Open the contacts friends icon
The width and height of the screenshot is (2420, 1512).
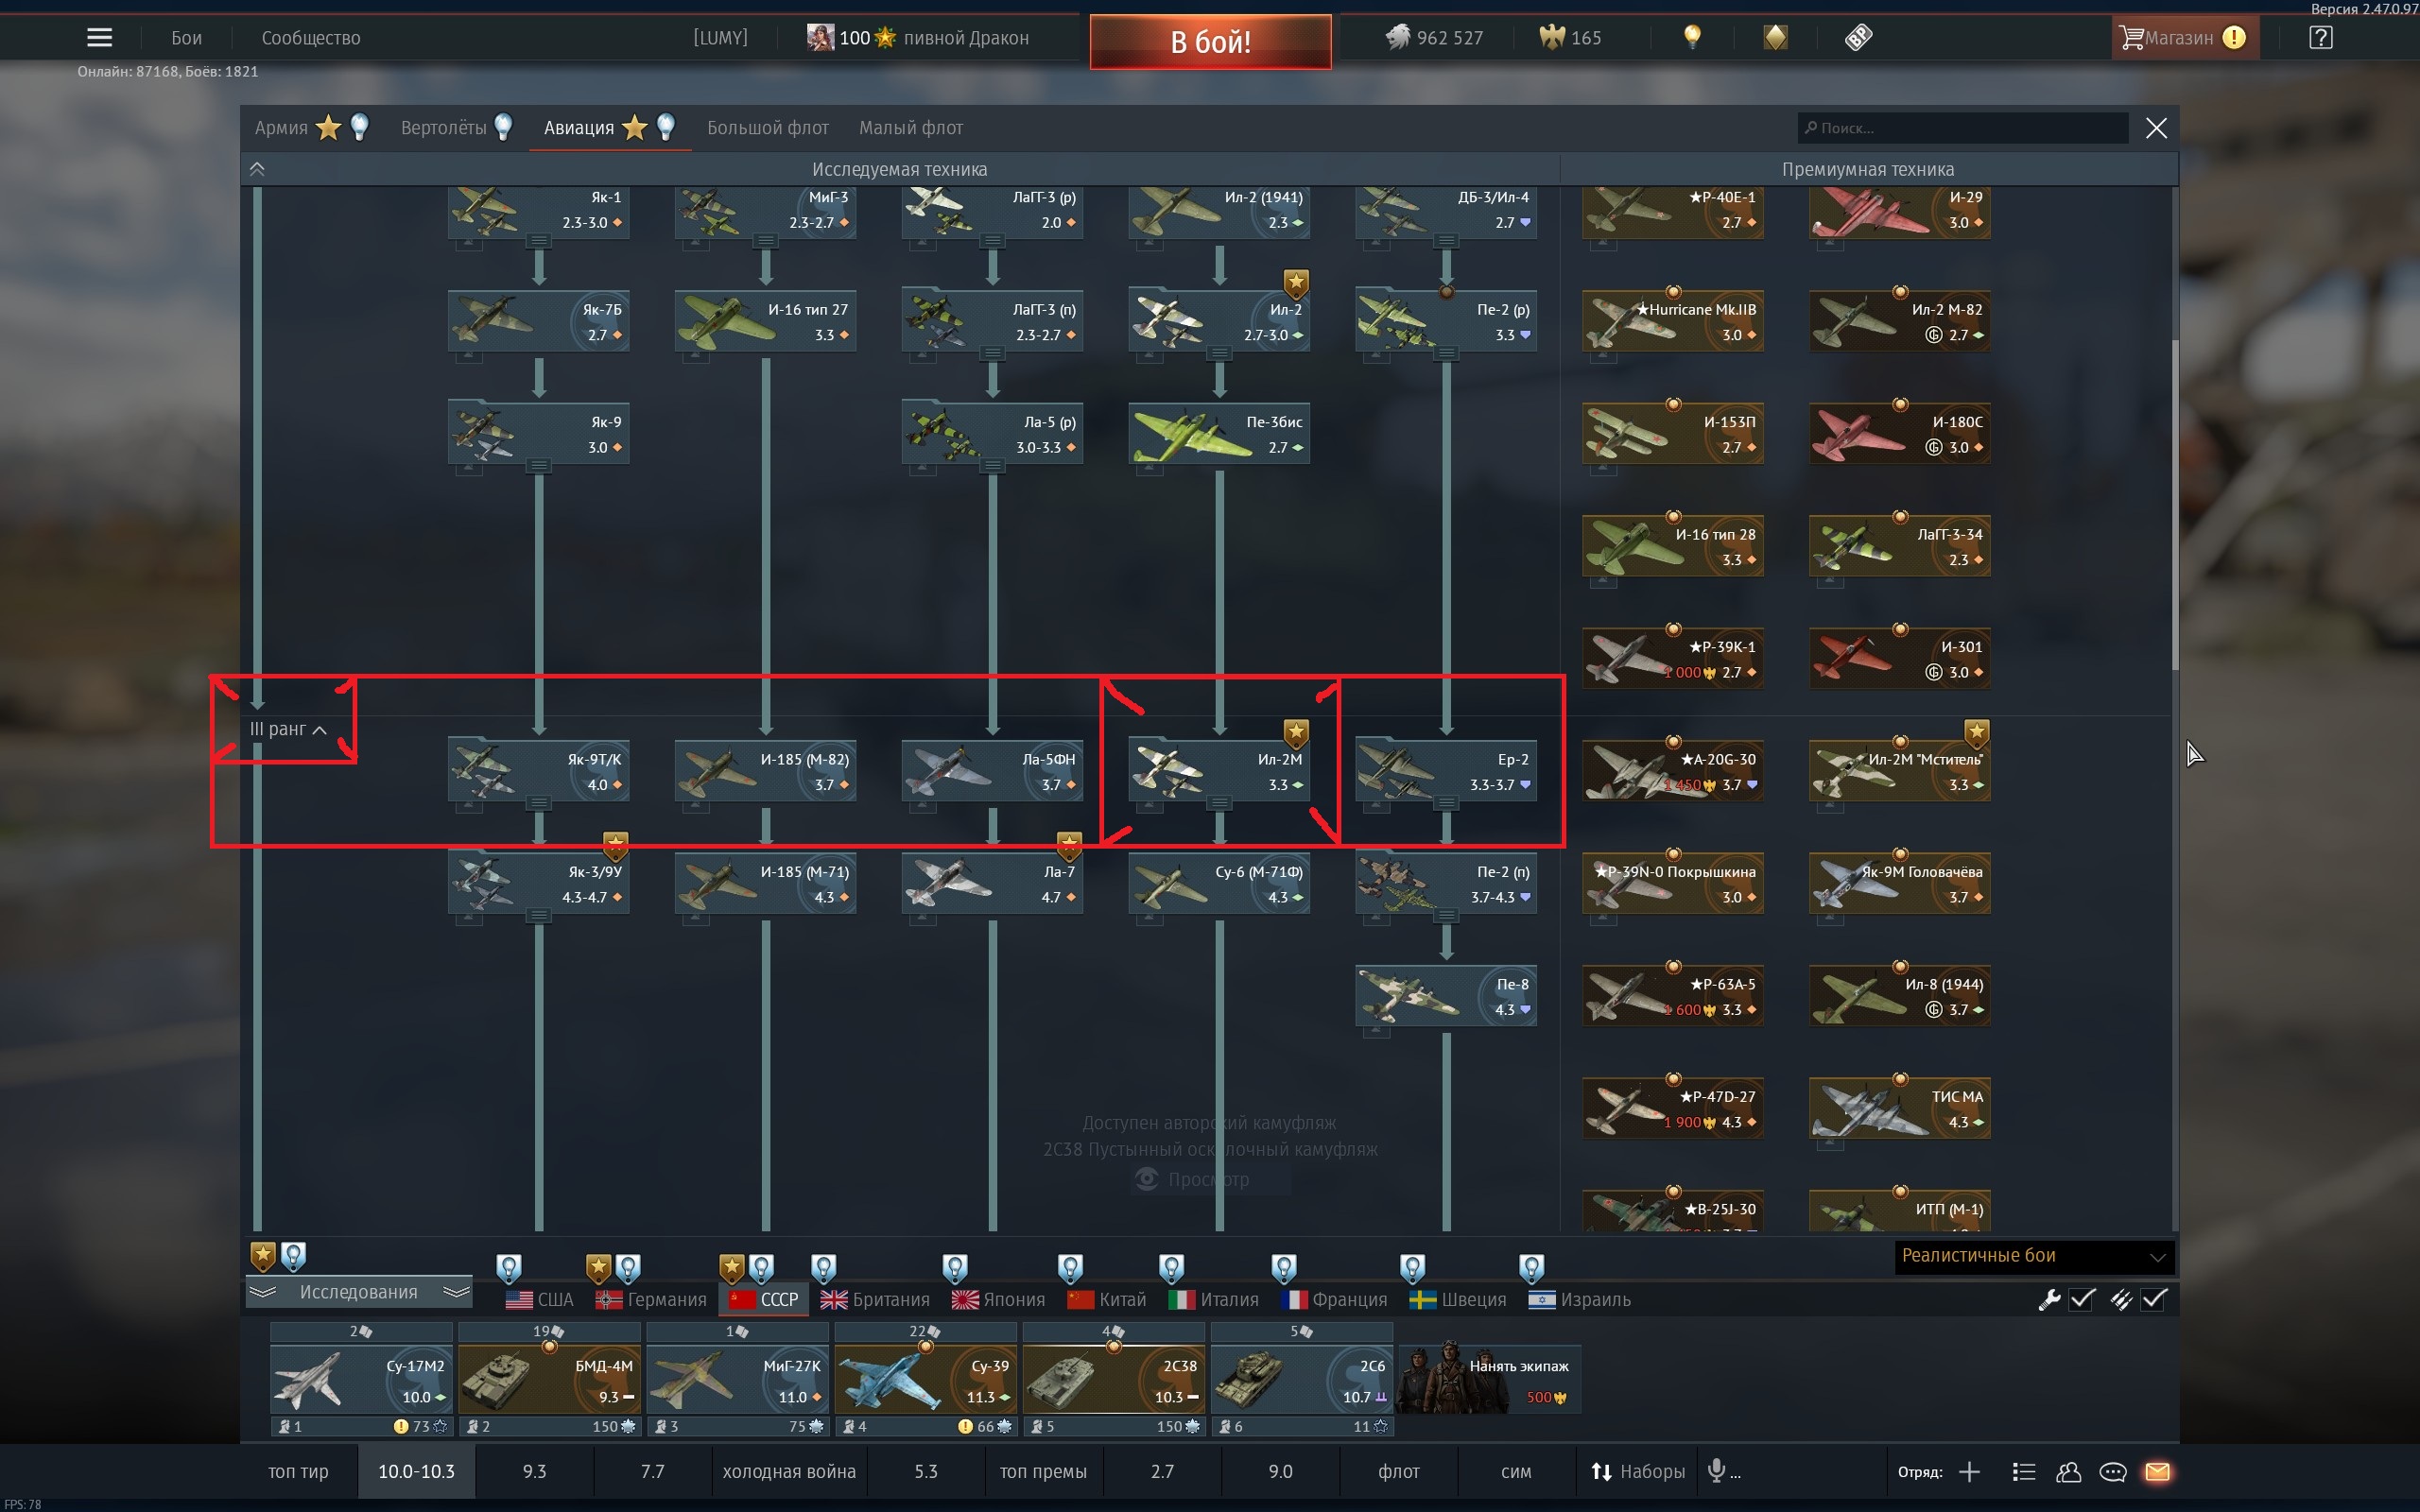tap(2068, 1472)
